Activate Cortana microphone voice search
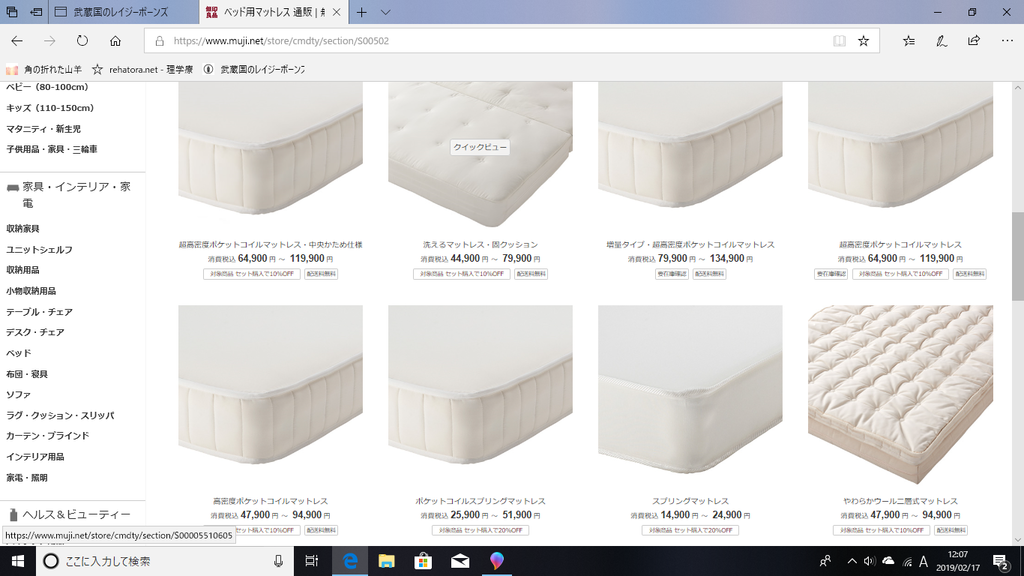Screen dimensions: 1024x576 pyautogui.click(x=278, y=561)
